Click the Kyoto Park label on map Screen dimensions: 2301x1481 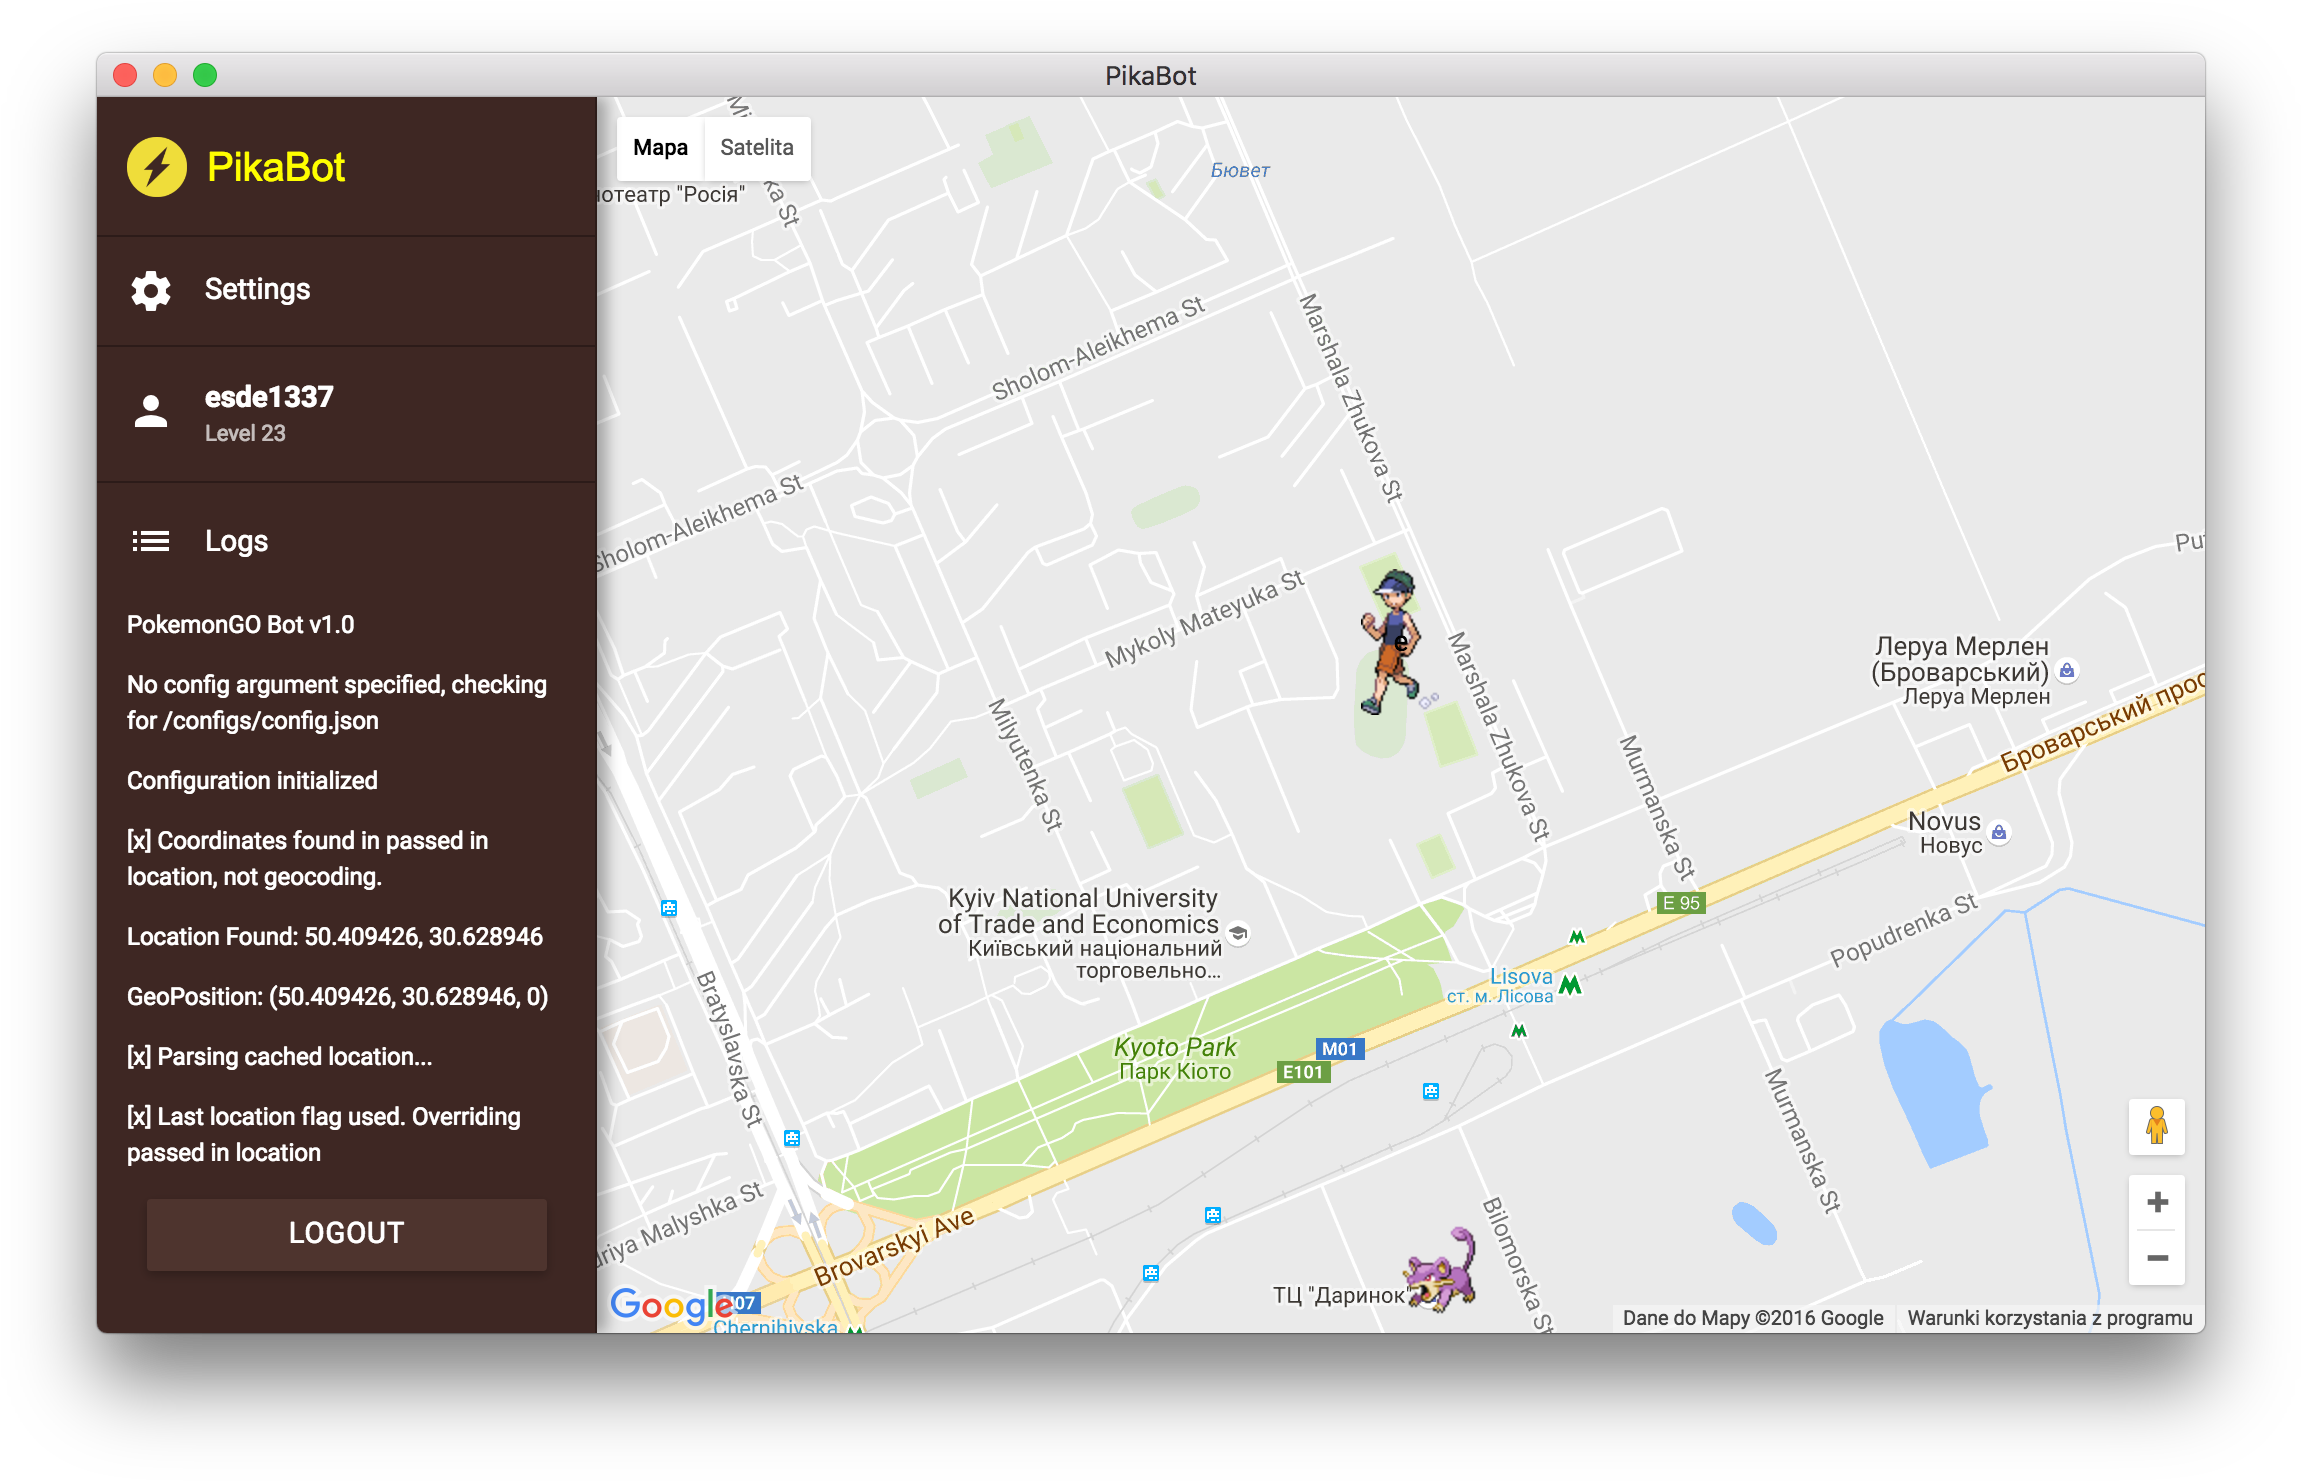click(1175, 1048)
